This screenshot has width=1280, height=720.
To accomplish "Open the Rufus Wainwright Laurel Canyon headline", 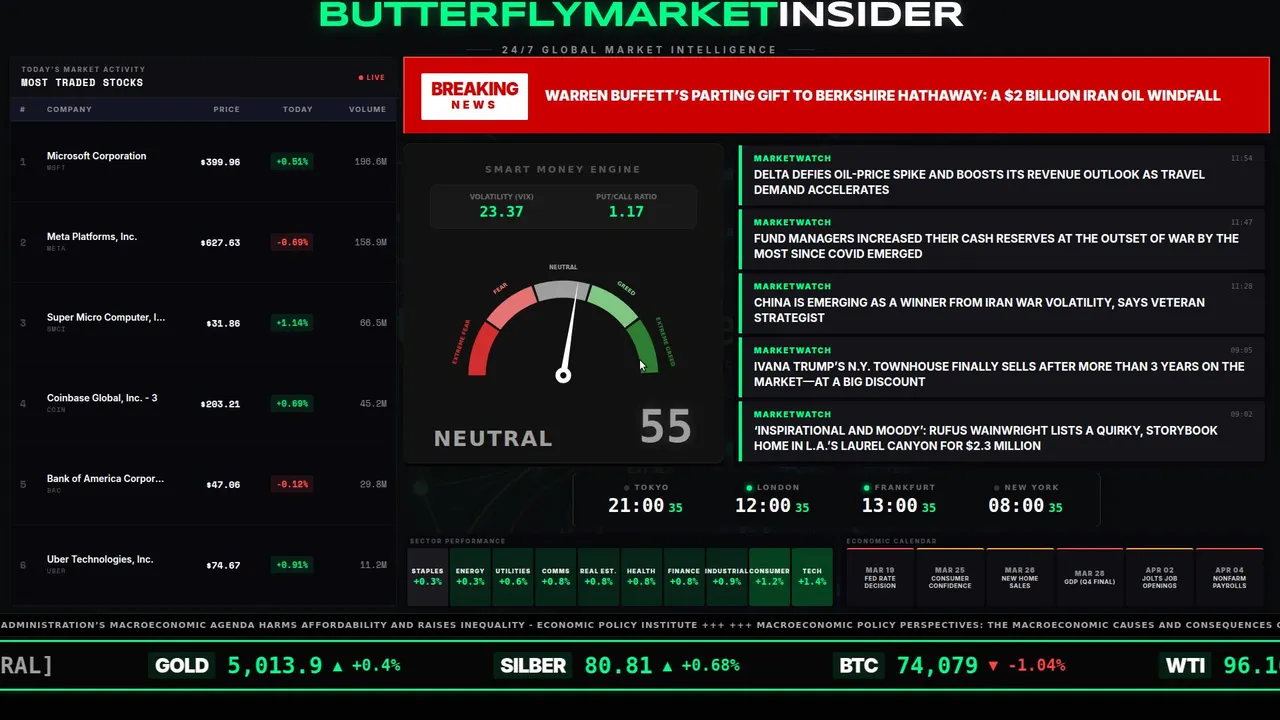I will [x=1000, y=430].
